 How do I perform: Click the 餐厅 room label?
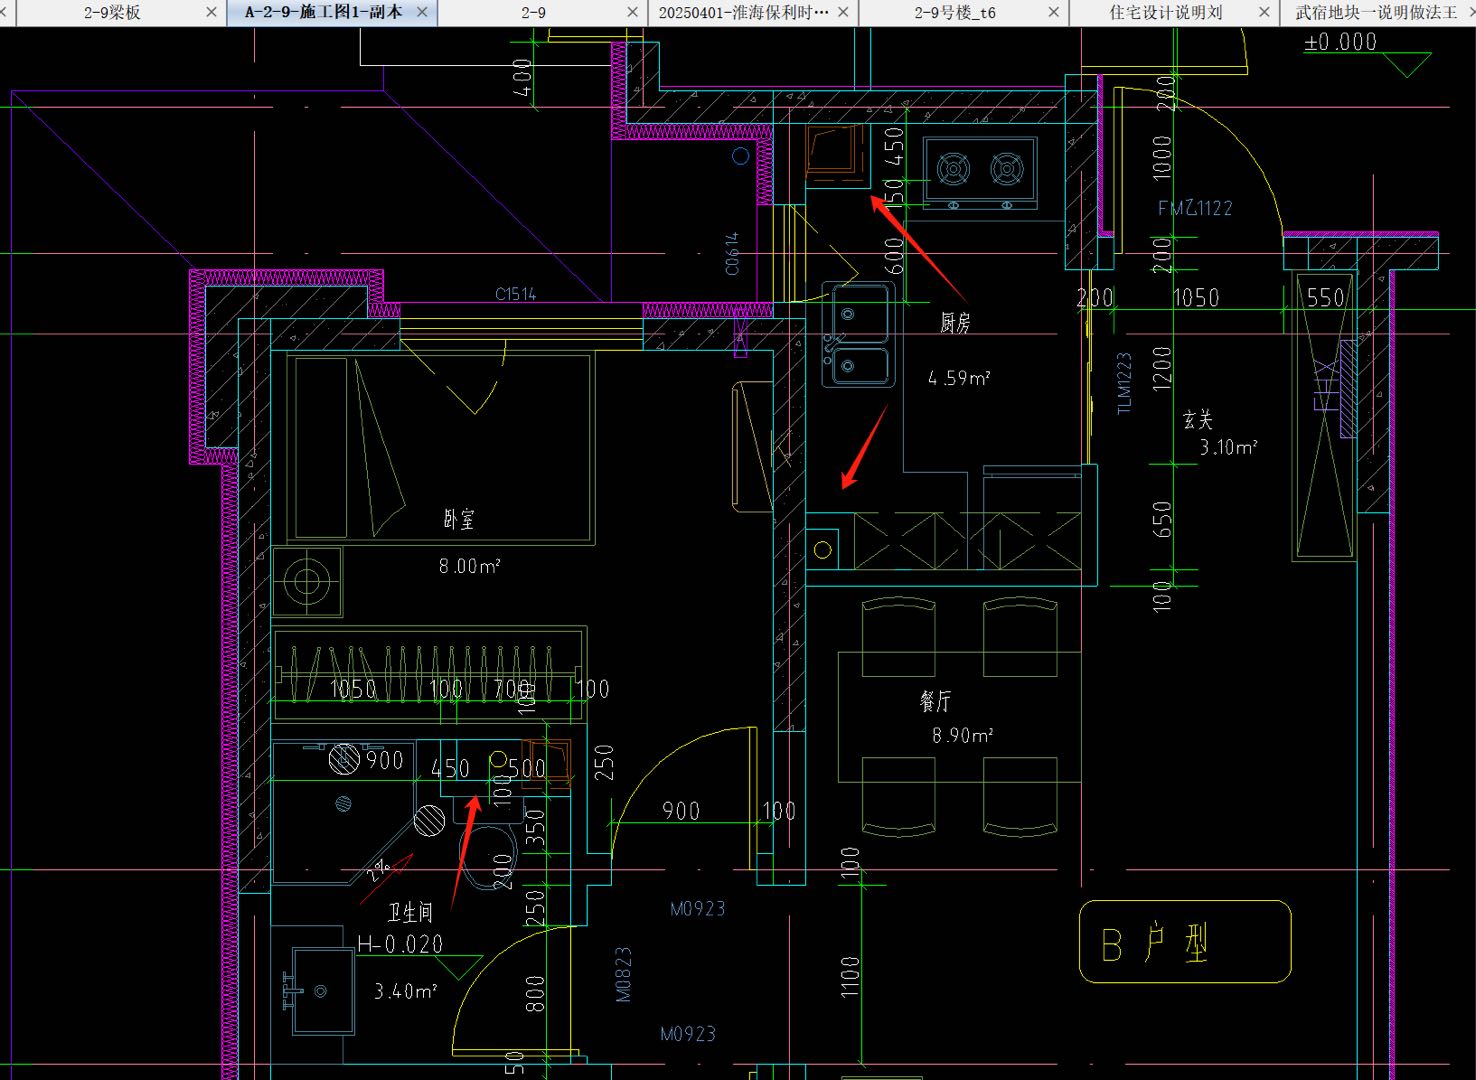pyautogui.click(x=936, y=700)
